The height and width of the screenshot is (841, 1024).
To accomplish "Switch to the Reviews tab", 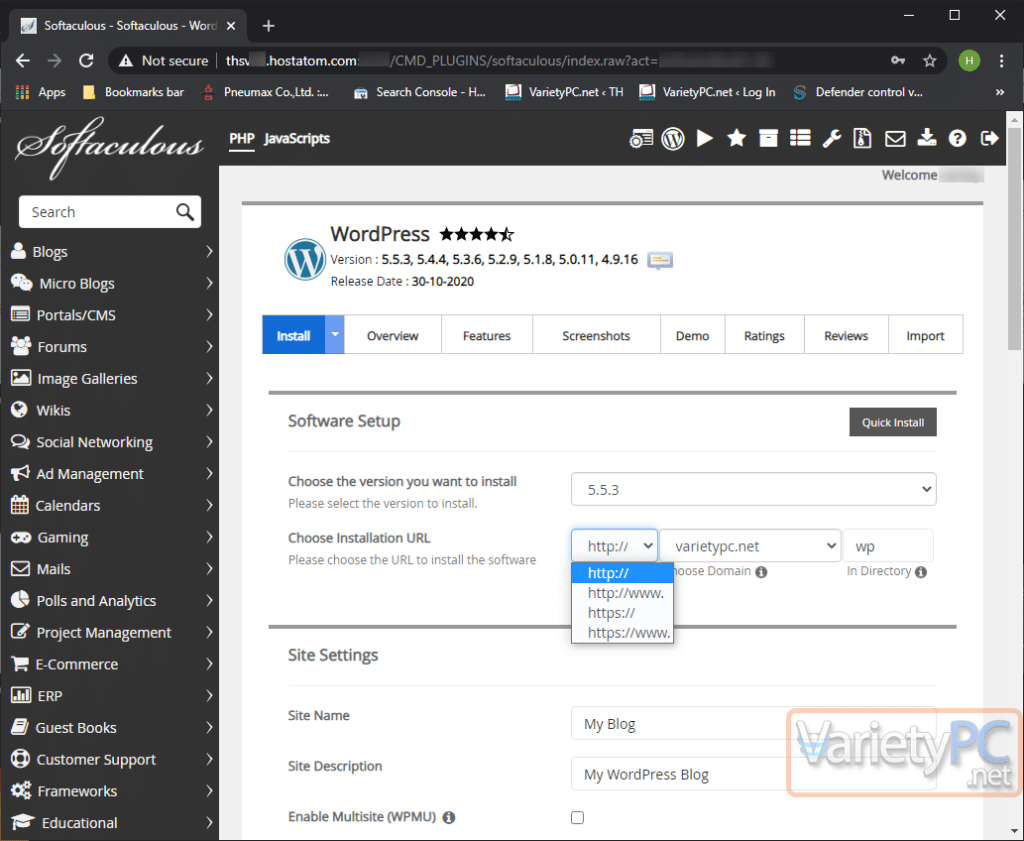I will click(846, 336).
